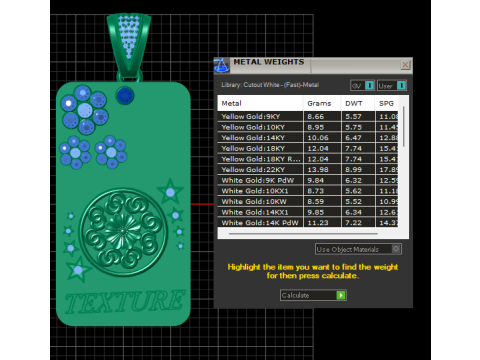The image size is (480, 360).
Task: Click DWT value 7.22
Action: [x=353, y=223]
